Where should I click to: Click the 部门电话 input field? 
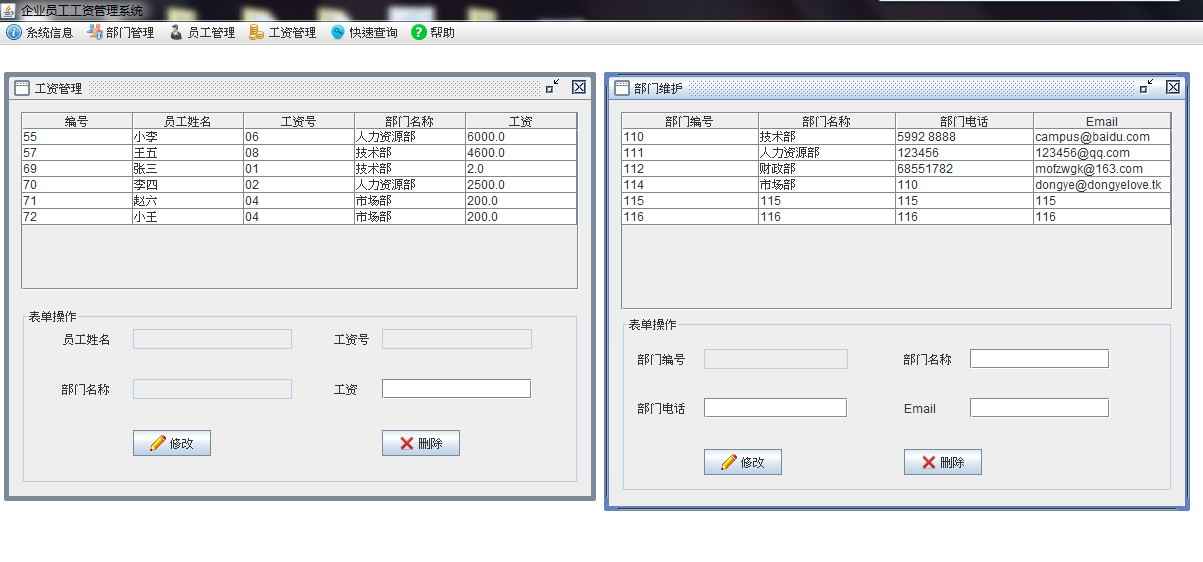(775, 408)
